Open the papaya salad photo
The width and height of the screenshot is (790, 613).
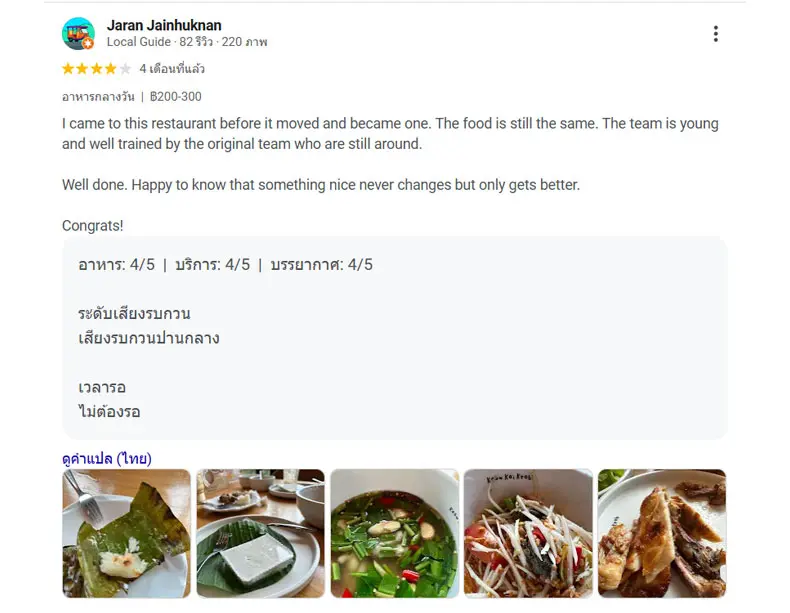528,533
